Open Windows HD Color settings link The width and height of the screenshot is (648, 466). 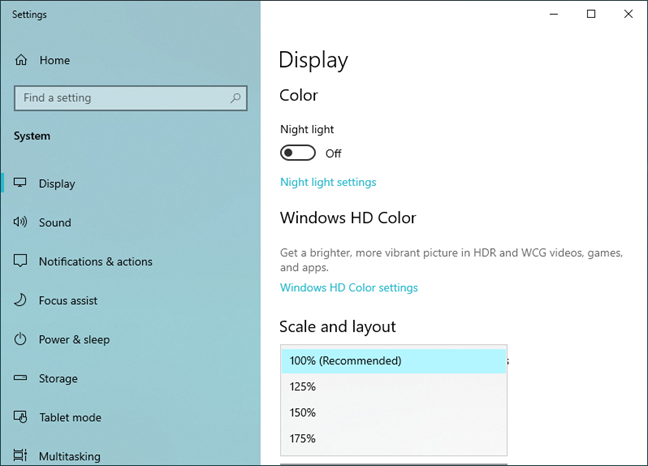coord(349,288)
